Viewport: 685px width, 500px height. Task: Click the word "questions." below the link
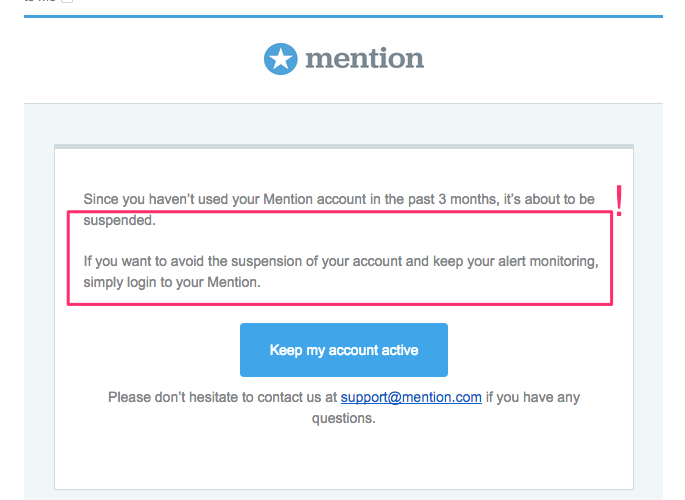[x=344, y=418]
